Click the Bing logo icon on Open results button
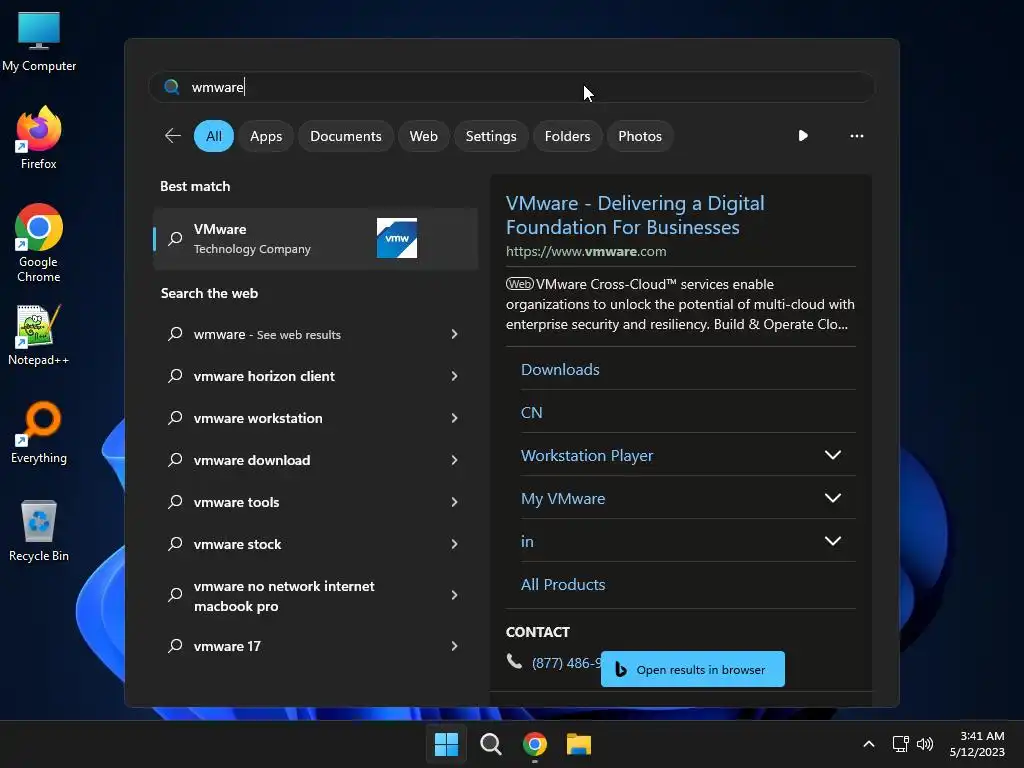The height and width of the screenshot is (768, 1024). [x=620, y=669]
